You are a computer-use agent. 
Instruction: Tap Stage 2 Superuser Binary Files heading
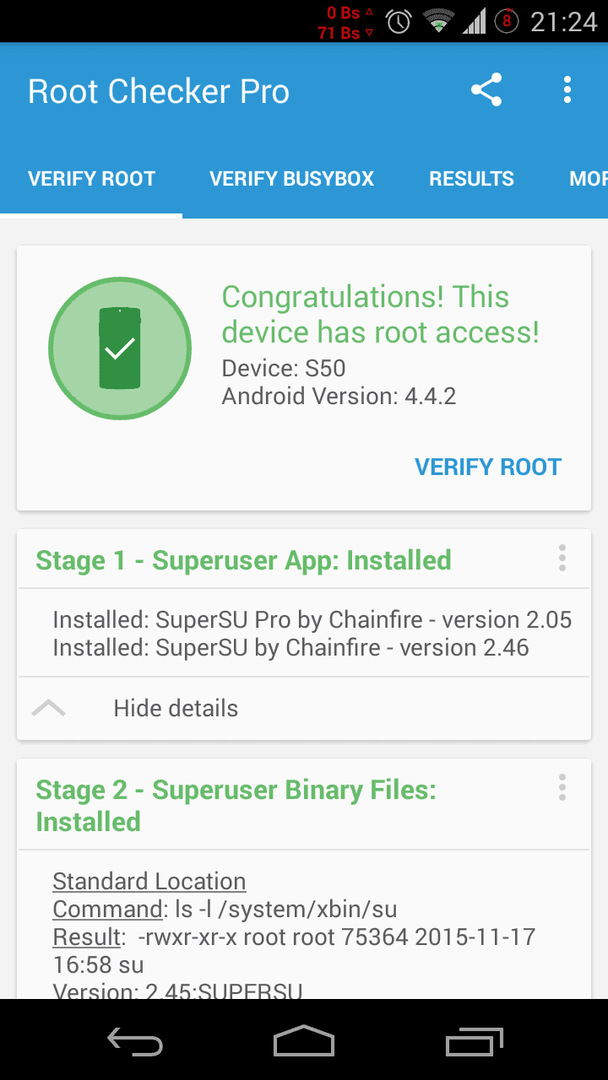[236, 805]
